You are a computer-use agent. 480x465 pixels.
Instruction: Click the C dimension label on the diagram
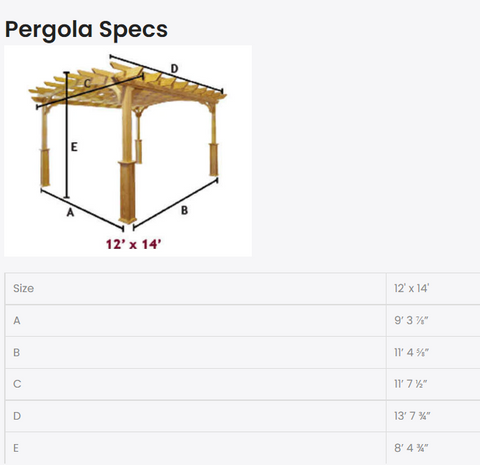(87, 83)
